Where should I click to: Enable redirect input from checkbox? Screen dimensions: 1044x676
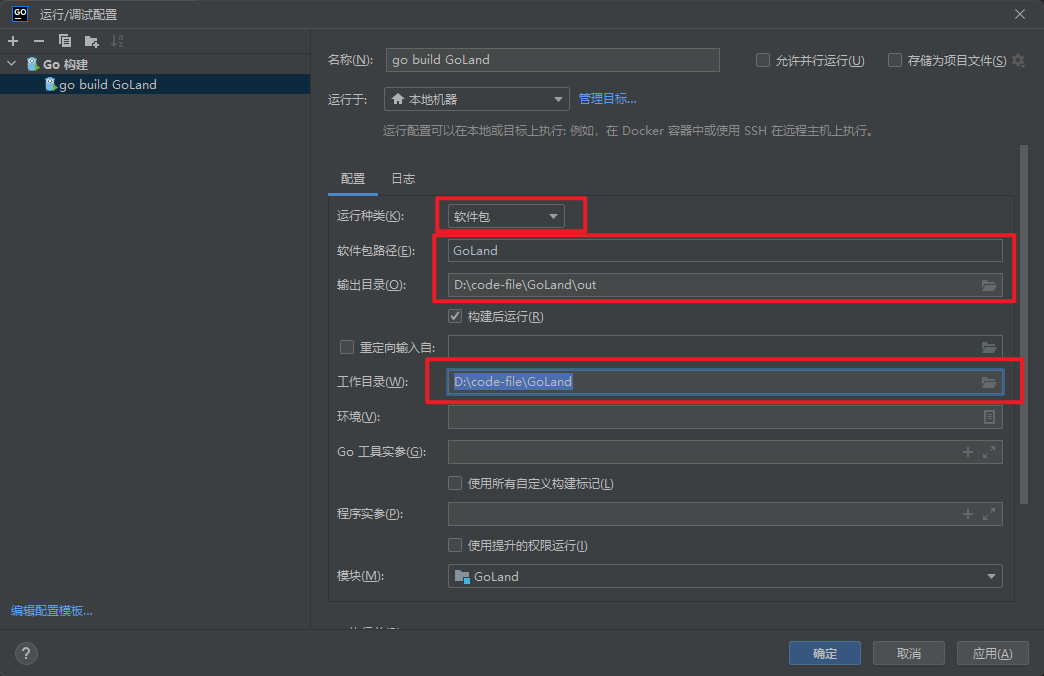click(346, 347)
